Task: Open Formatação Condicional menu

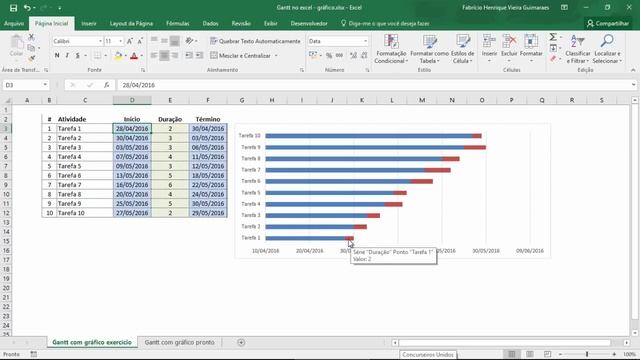Action: tap(391, 49)
